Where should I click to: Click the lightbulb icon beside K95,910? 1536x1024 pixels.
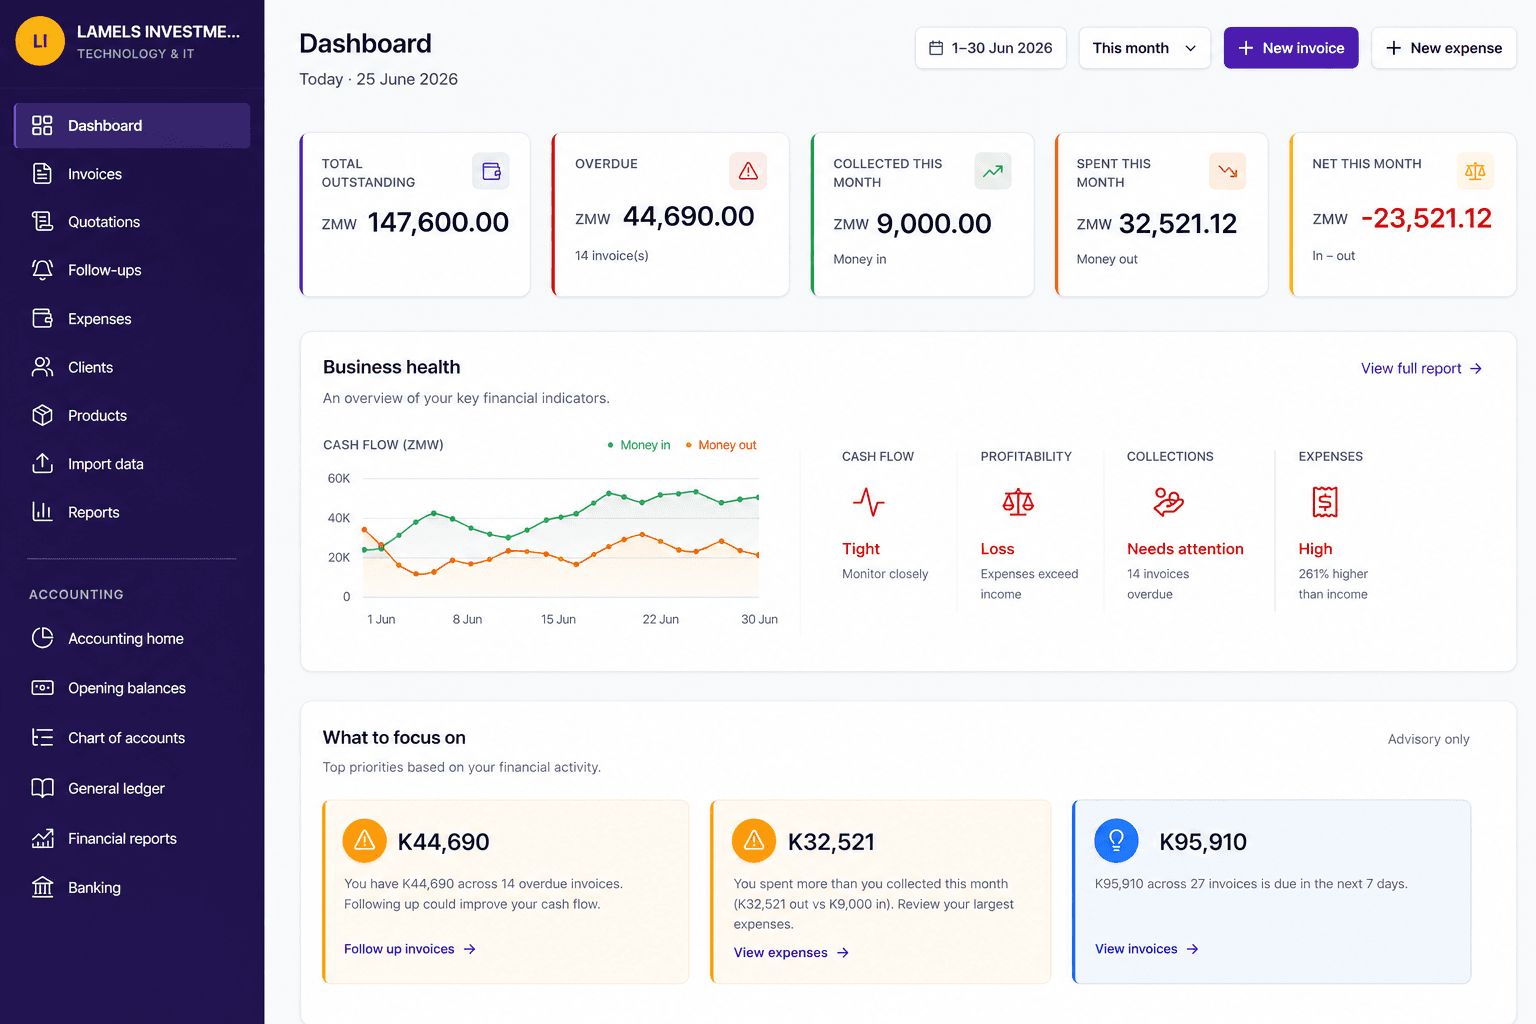pos(1117,841)
